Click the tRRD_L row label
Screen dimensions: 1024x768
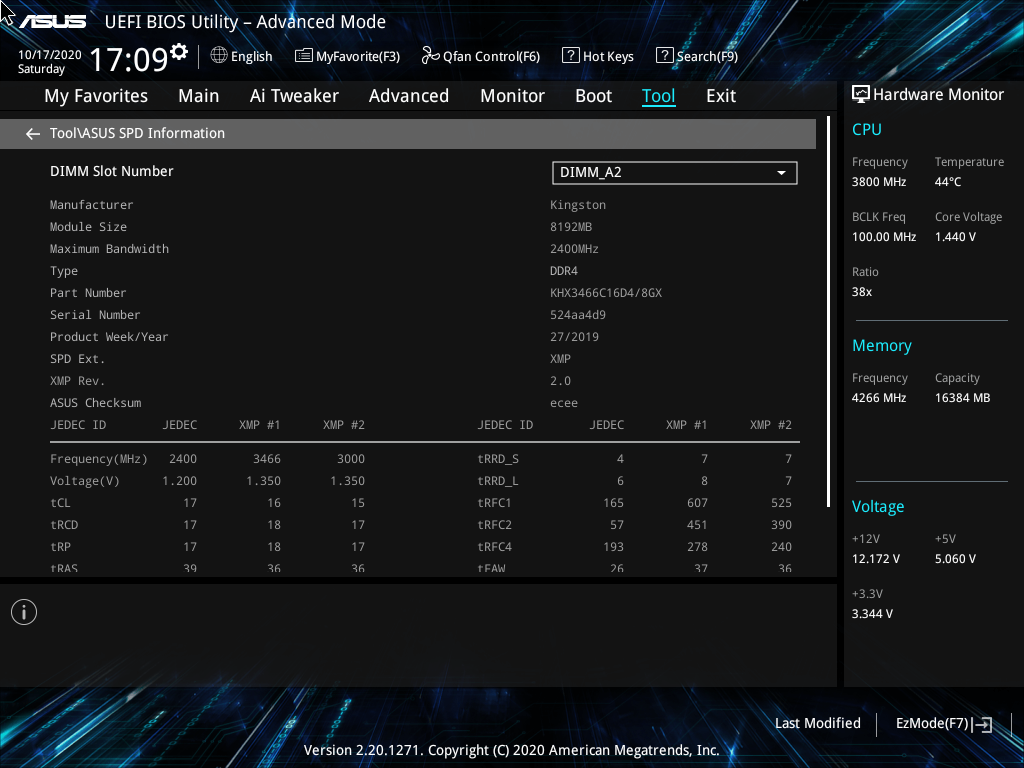coord(498,481)
